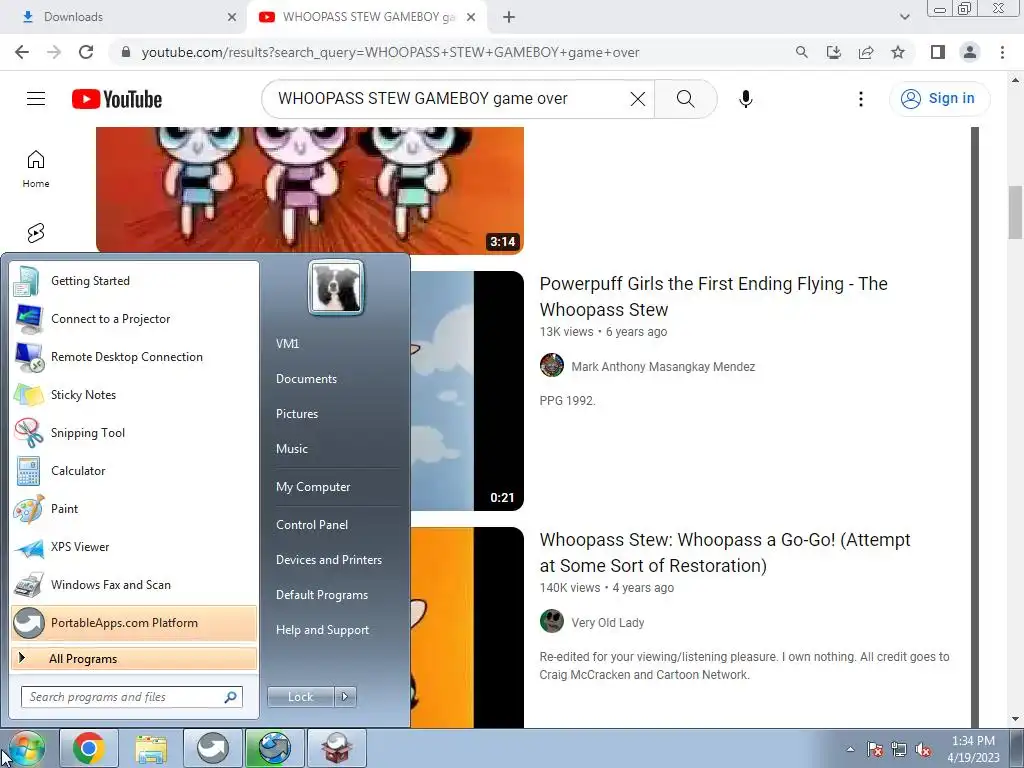Open Powerpuff Girls First Ending Flying video title

coord(713,296)
